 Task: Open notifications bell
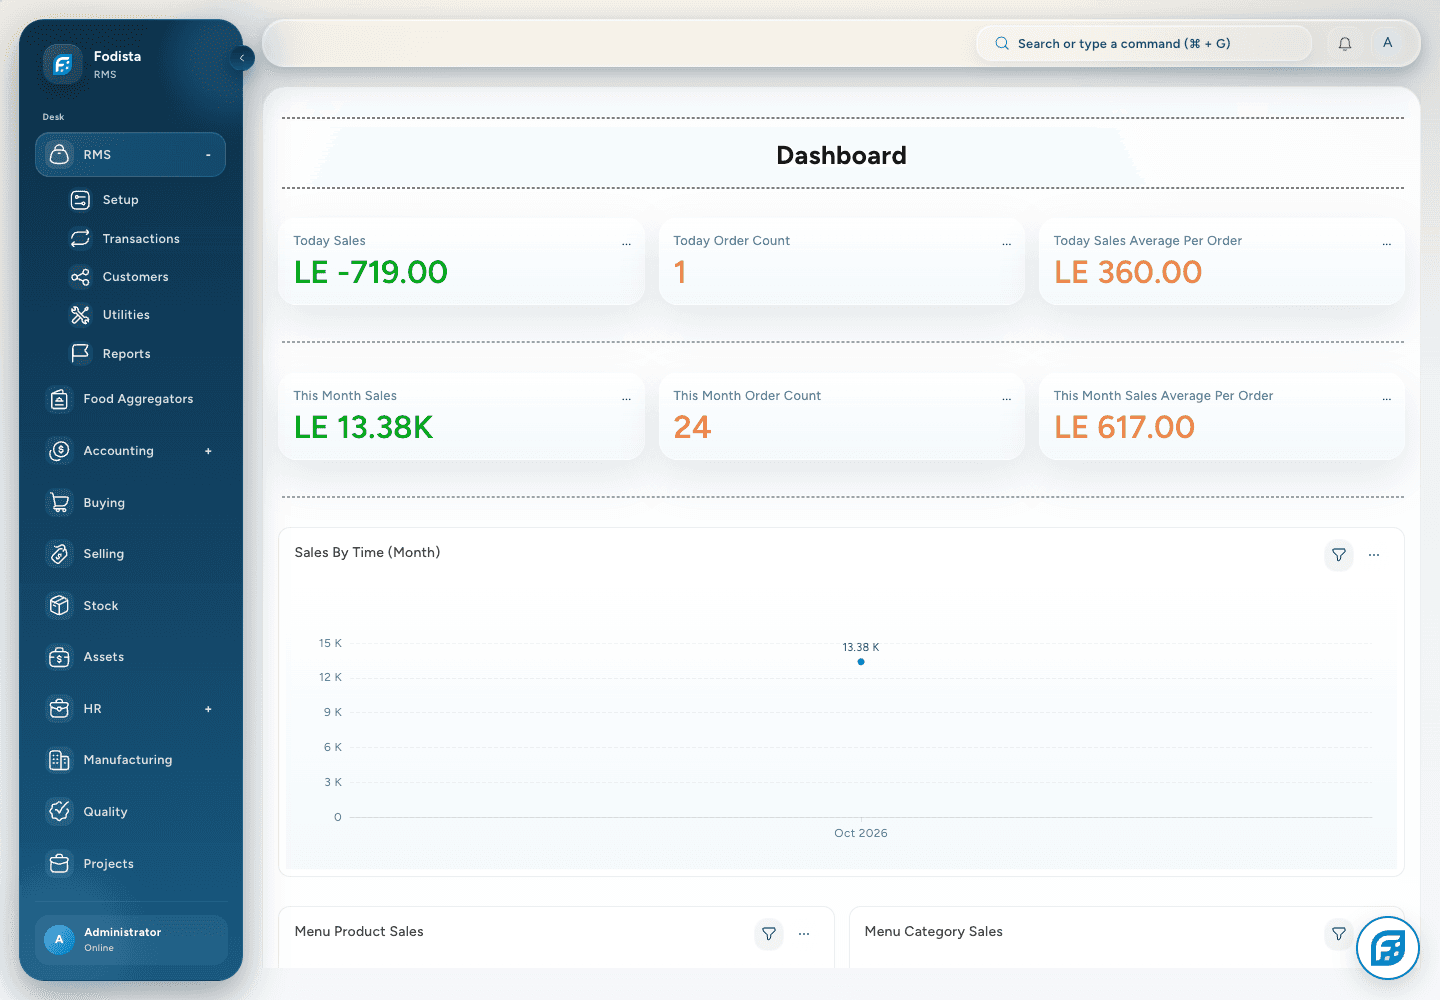click(x=1345, y=44)
